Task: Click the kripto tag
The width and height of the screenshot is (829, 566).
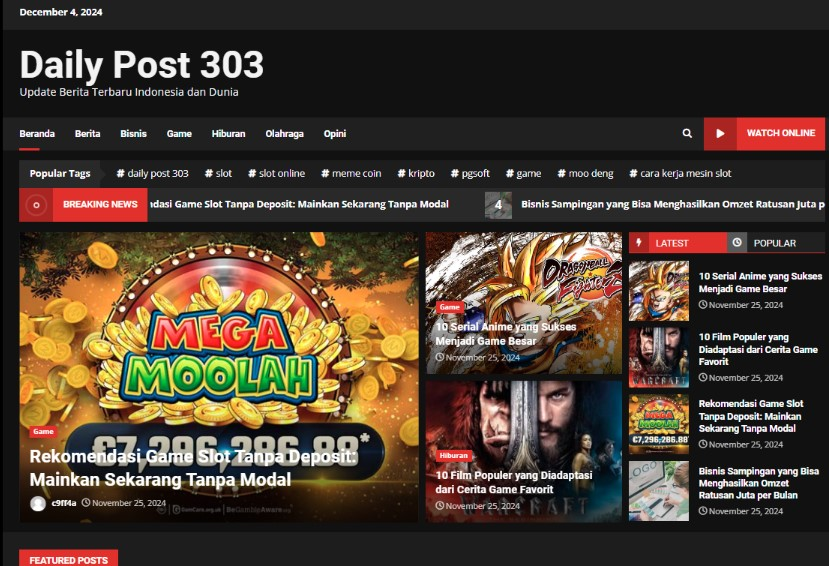Action: [x=416, y=173]
